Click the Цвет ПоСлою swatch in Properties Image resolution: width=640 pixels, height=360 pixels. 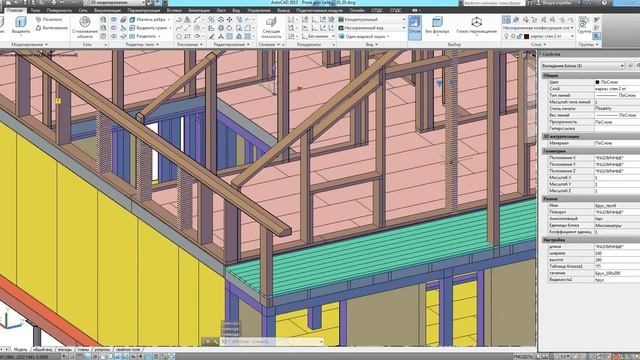click(x=598, y=82)
